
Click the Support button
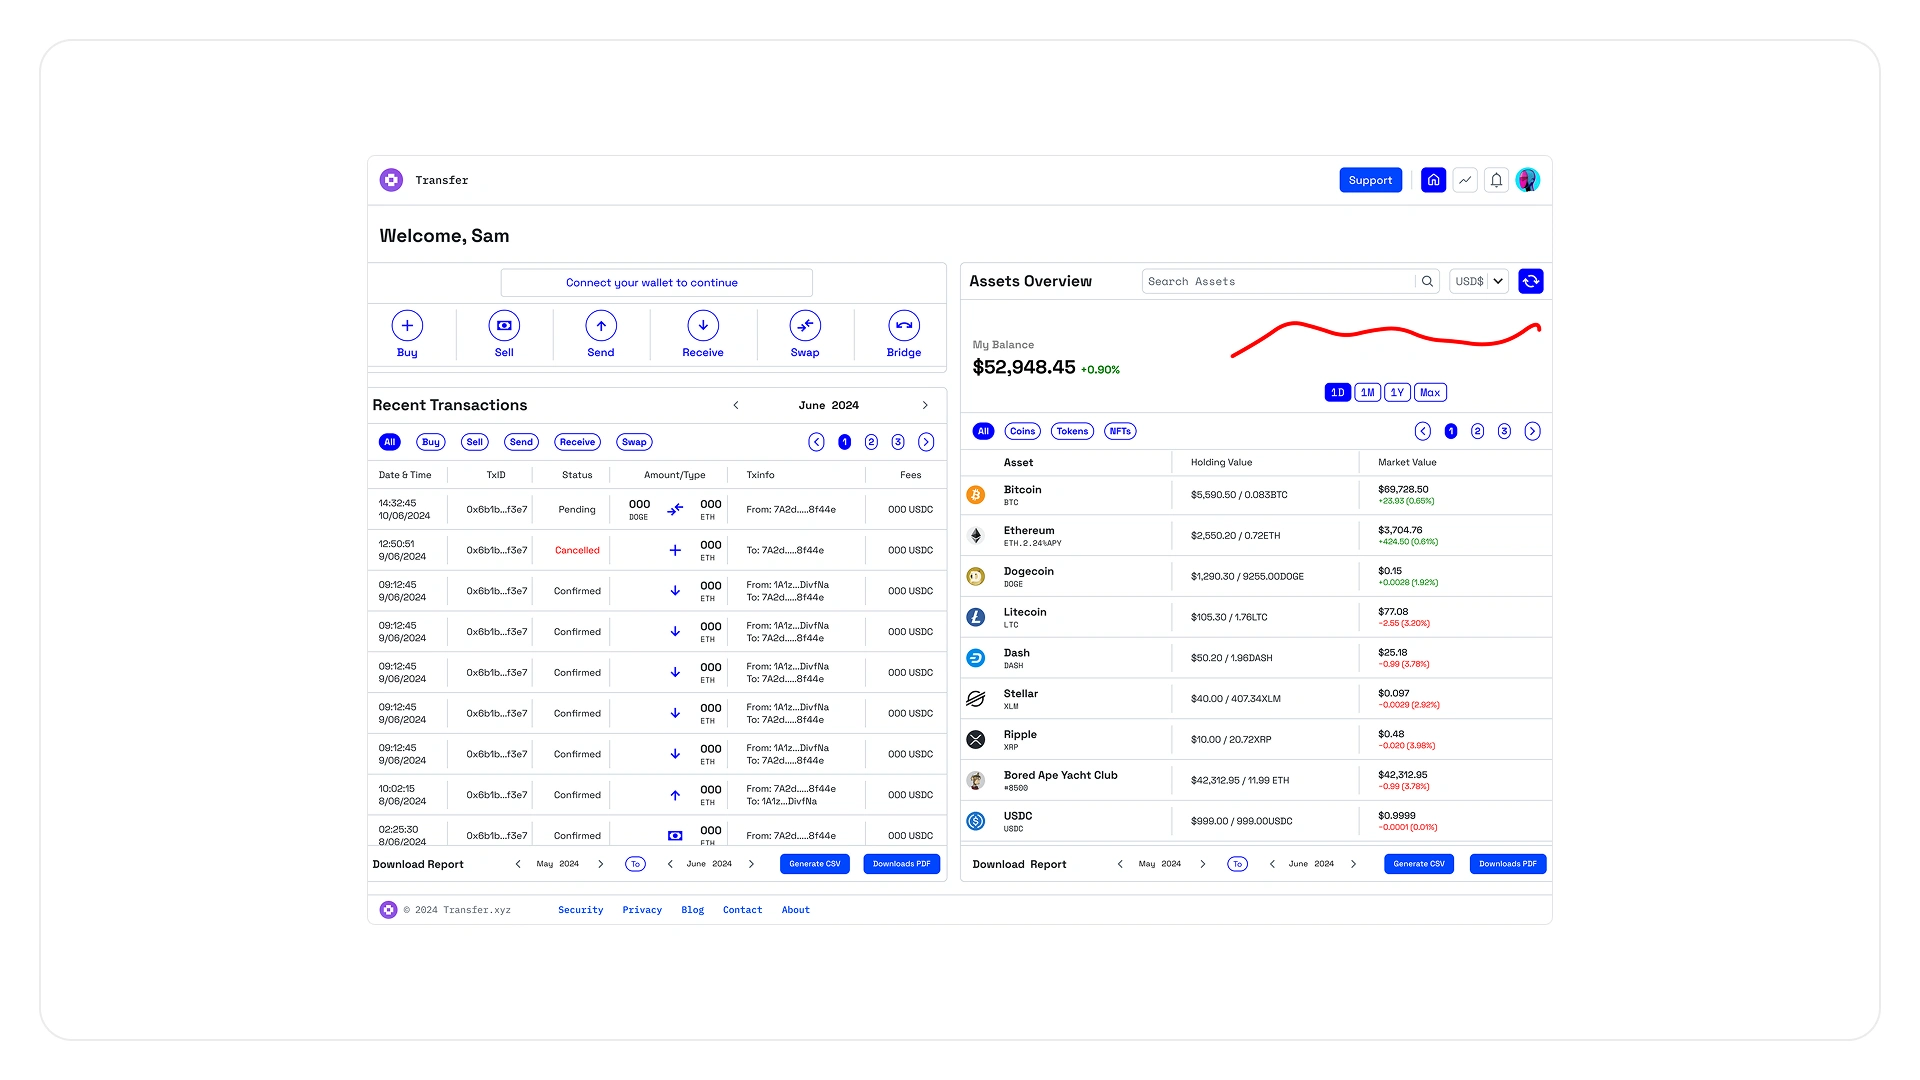1370,181
